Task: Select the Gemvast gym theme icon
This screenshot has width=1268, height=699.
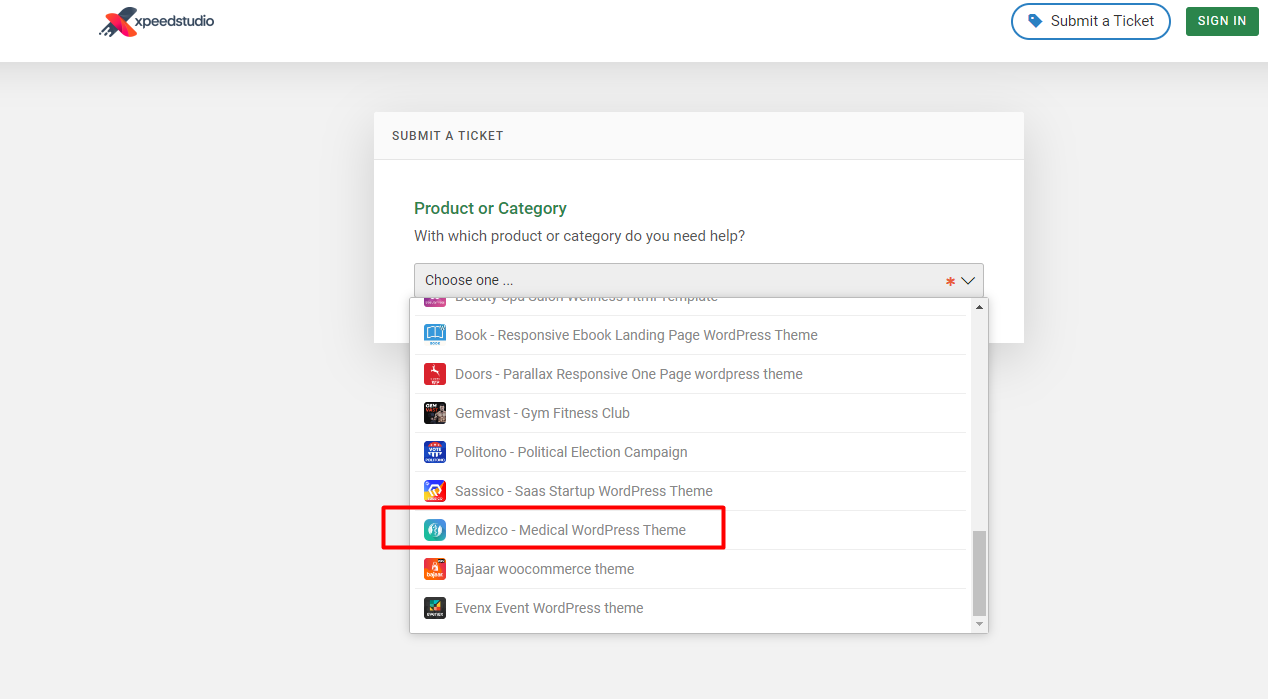Action: click(434, 413)
